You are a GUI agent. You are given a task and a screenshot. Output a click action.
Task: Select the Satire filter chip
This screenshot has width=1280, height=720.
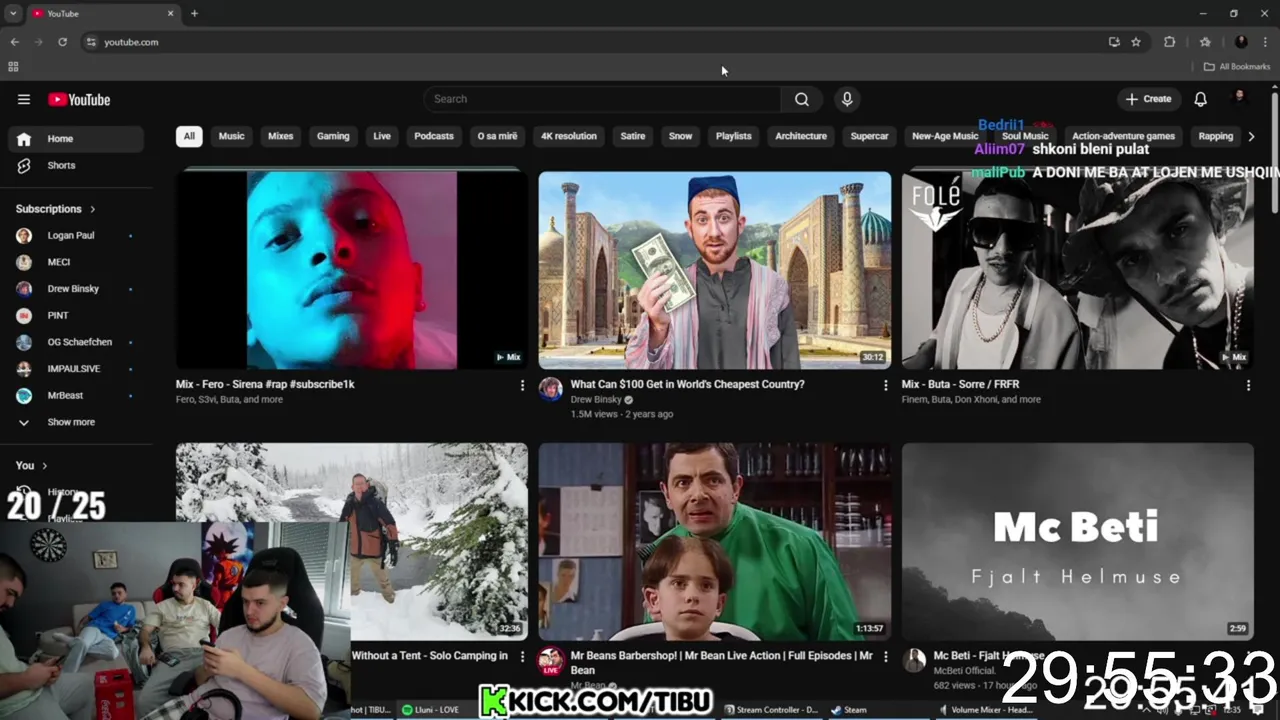coord(633,136)
